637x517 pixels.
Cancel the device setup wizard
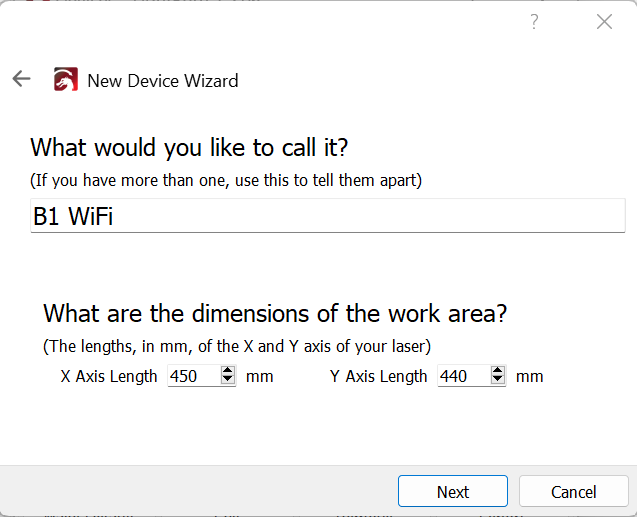(574, 491)
